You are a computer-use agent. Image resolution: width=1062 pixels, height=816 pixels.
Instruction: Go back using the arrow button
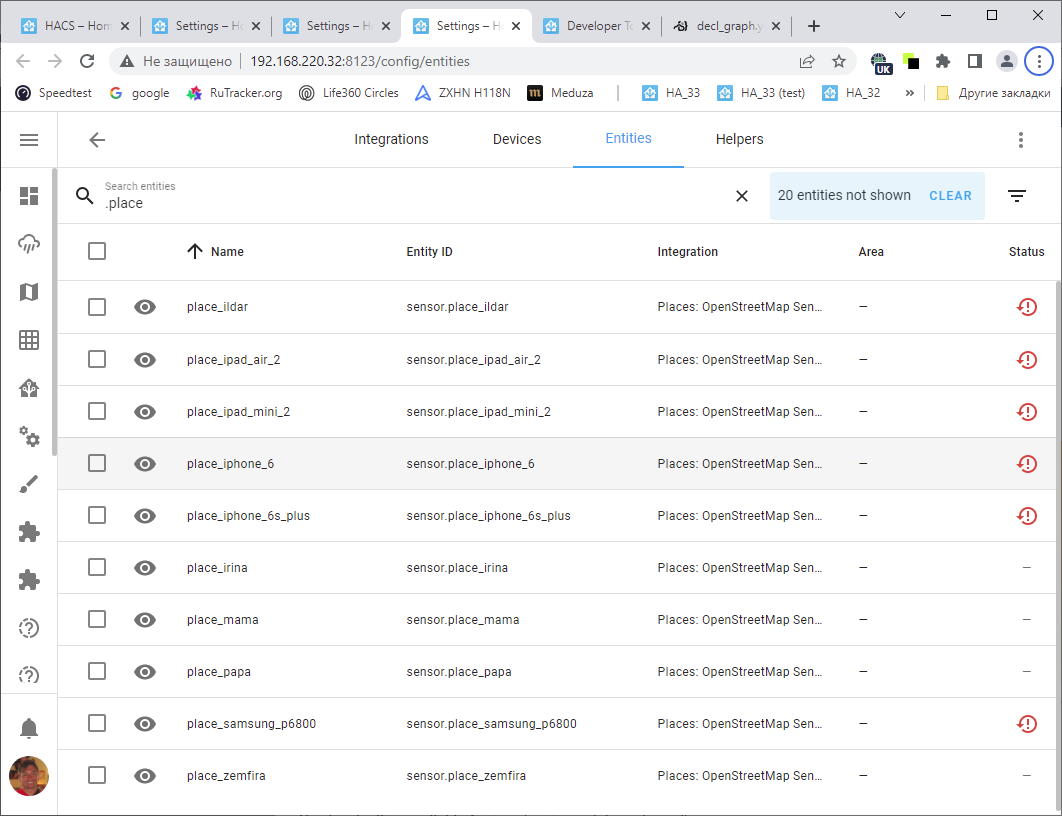tap(96, 140)
